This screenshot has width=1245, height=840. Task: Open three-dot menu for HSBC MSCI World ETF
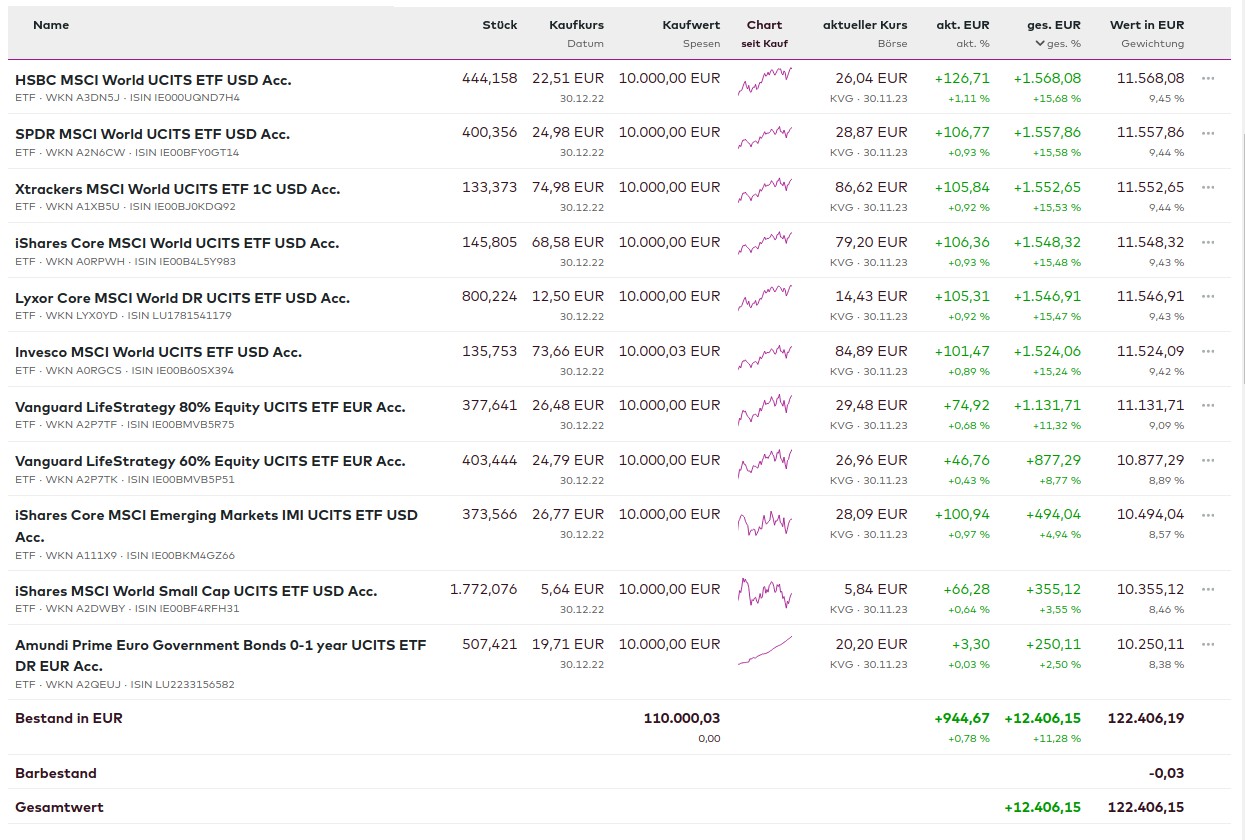click(x=1208, y=78)
